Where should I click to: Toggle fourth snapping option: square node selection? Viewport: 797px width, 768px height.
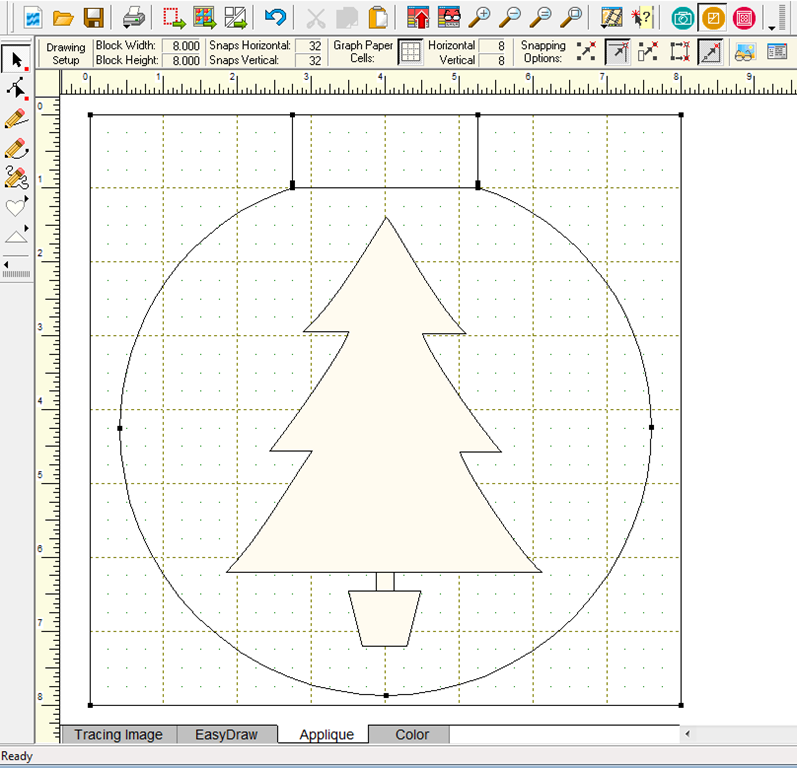680,52
